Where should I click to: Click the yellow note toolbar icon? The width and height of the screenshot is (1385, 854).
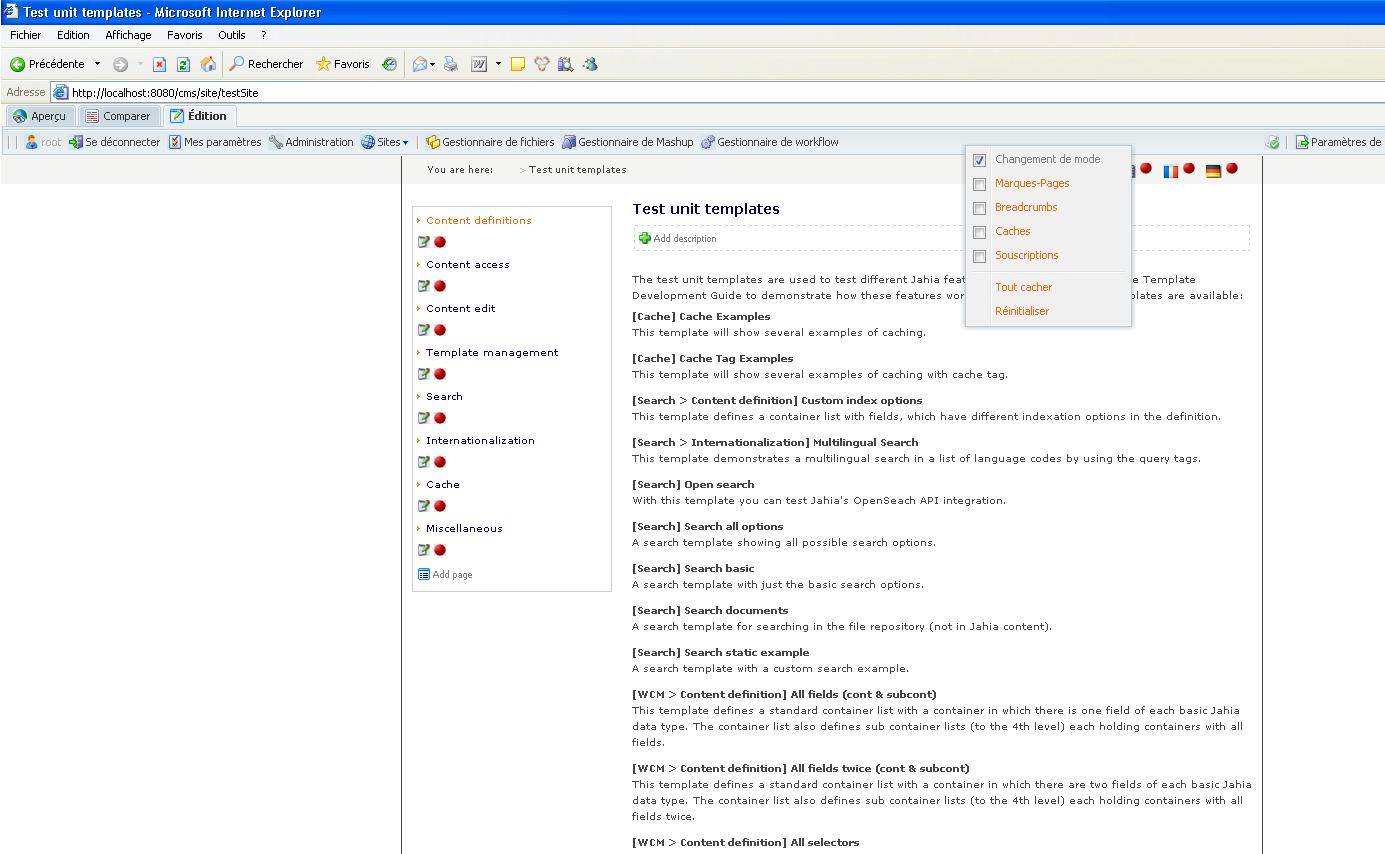(518, 64)
